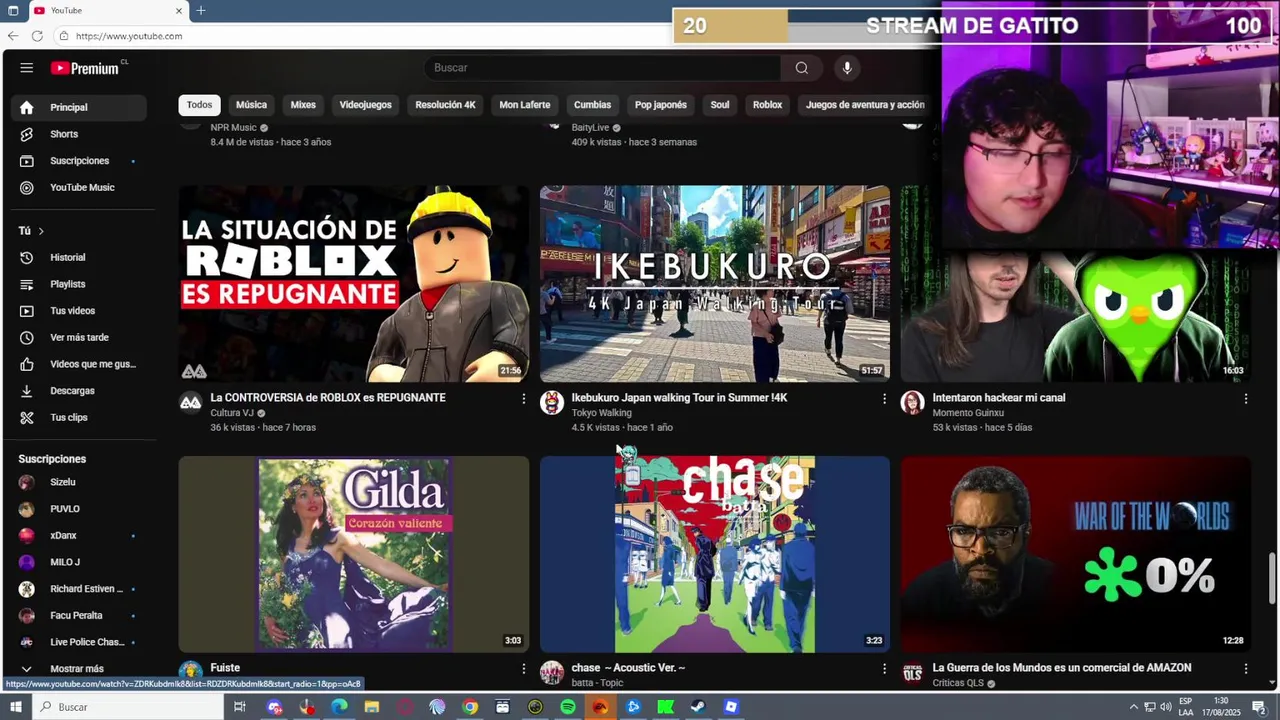Select the Mixes filter chip
The image size is (1280, 720).
coord(303,105)
